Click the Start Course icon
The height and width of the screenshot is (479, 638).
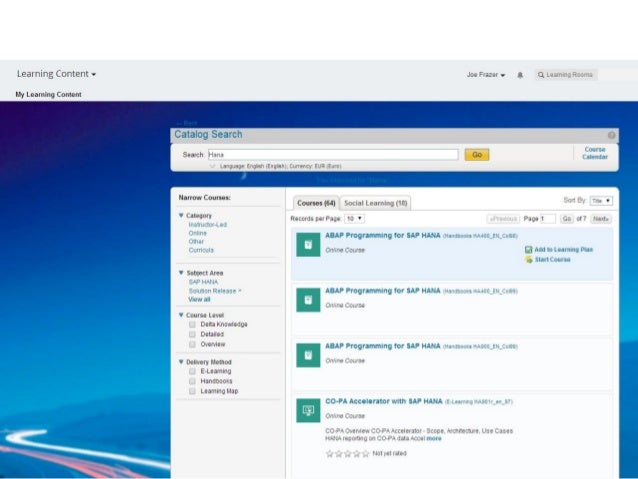(529, 260)
